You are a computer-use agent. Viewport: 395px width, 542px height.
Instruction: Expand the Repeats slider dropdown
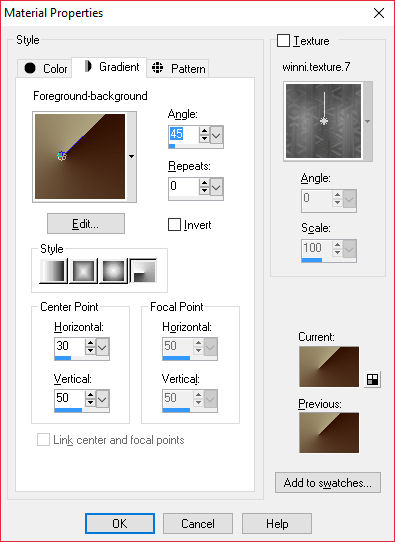[217, 187]
